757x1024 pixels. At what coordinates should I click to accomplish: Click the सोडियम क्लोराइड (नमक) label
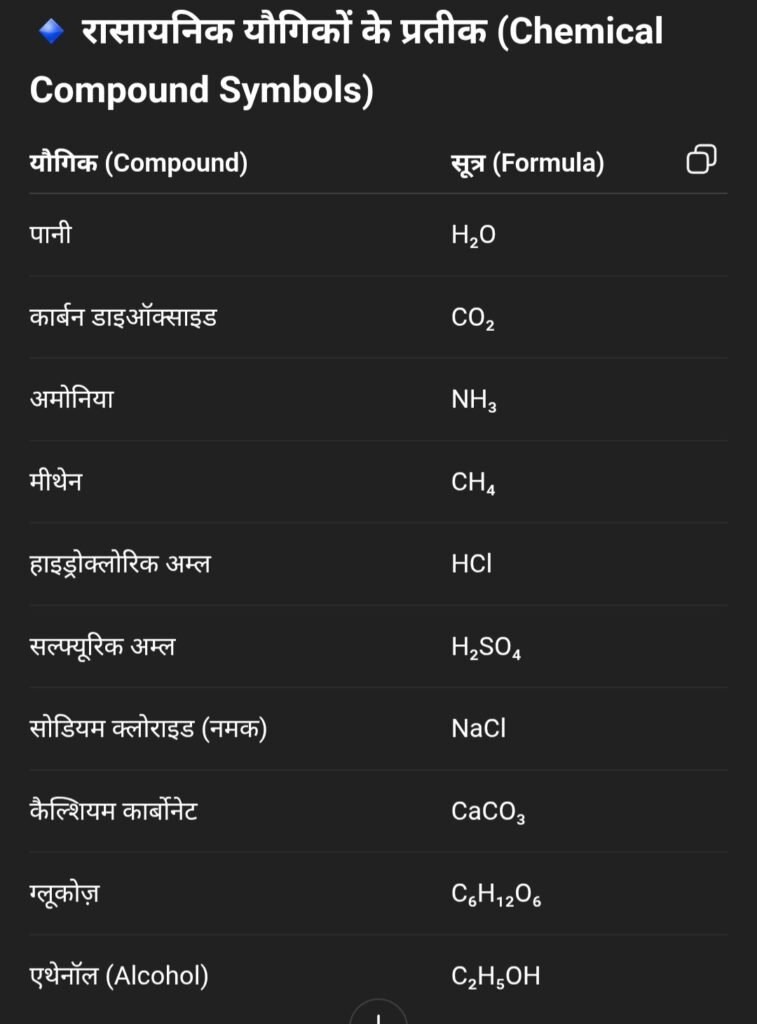tap(148, 728)
